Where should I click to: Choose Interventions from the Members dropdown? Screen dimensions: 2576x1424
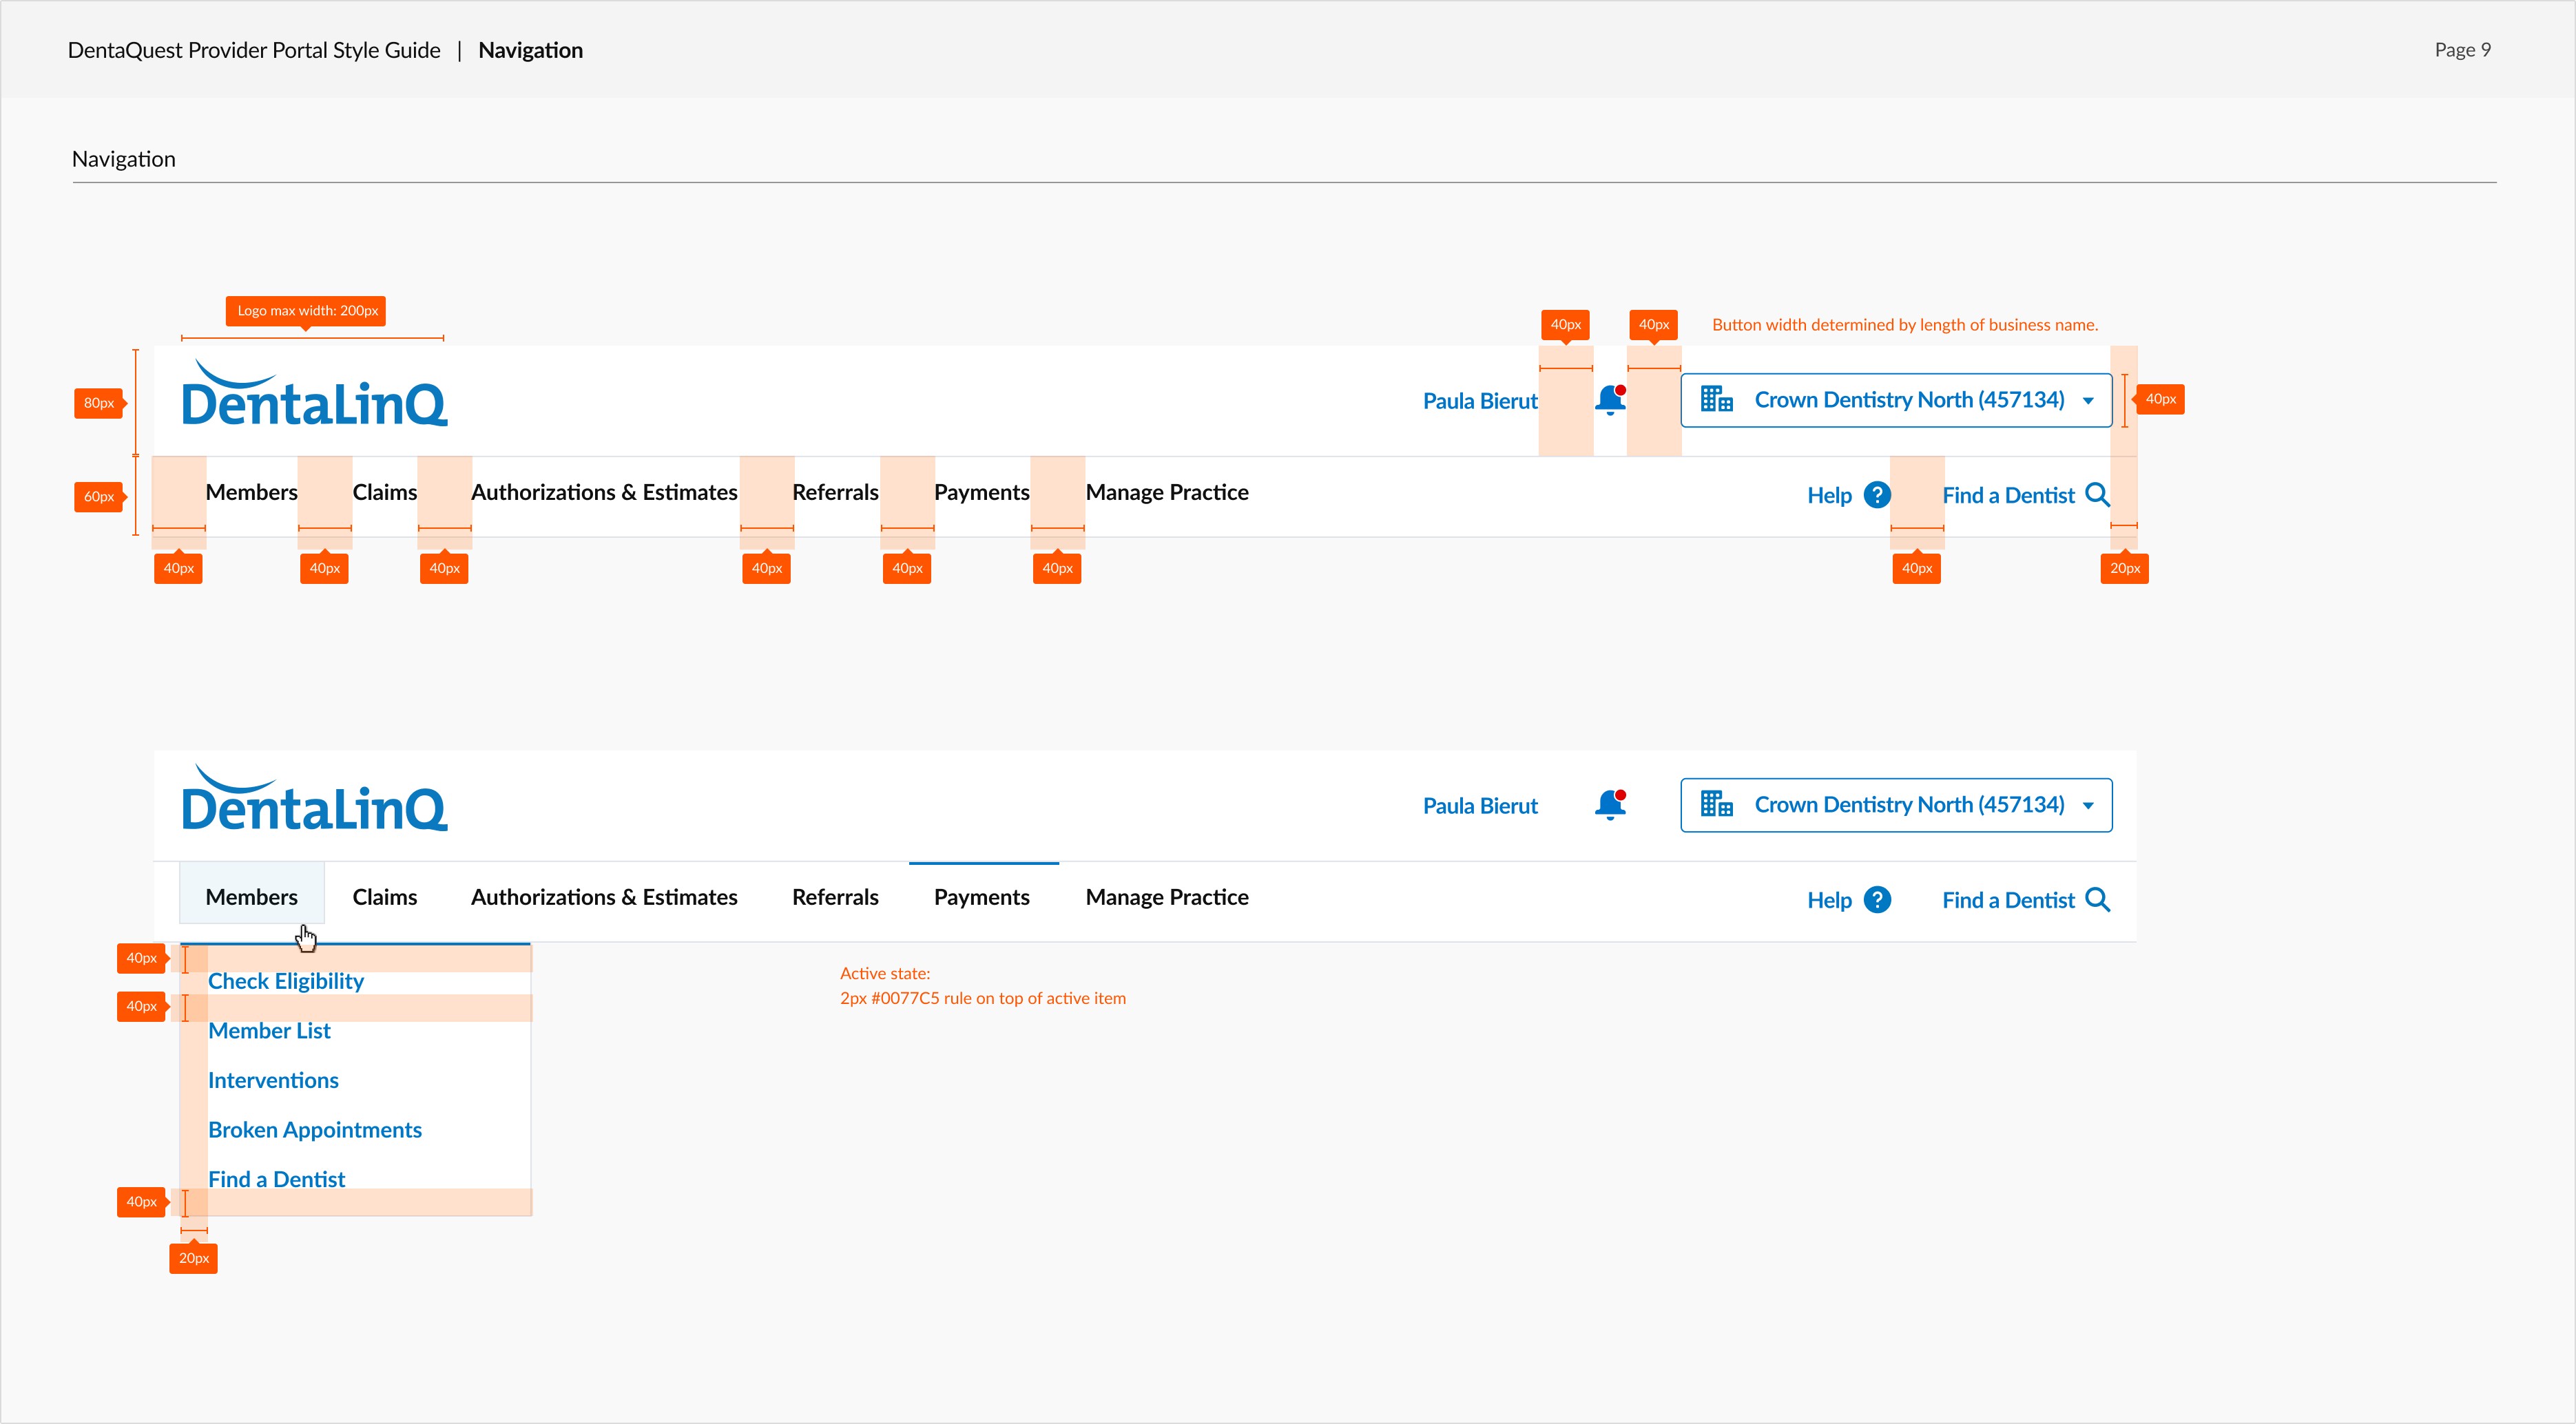click(273, 1080)
